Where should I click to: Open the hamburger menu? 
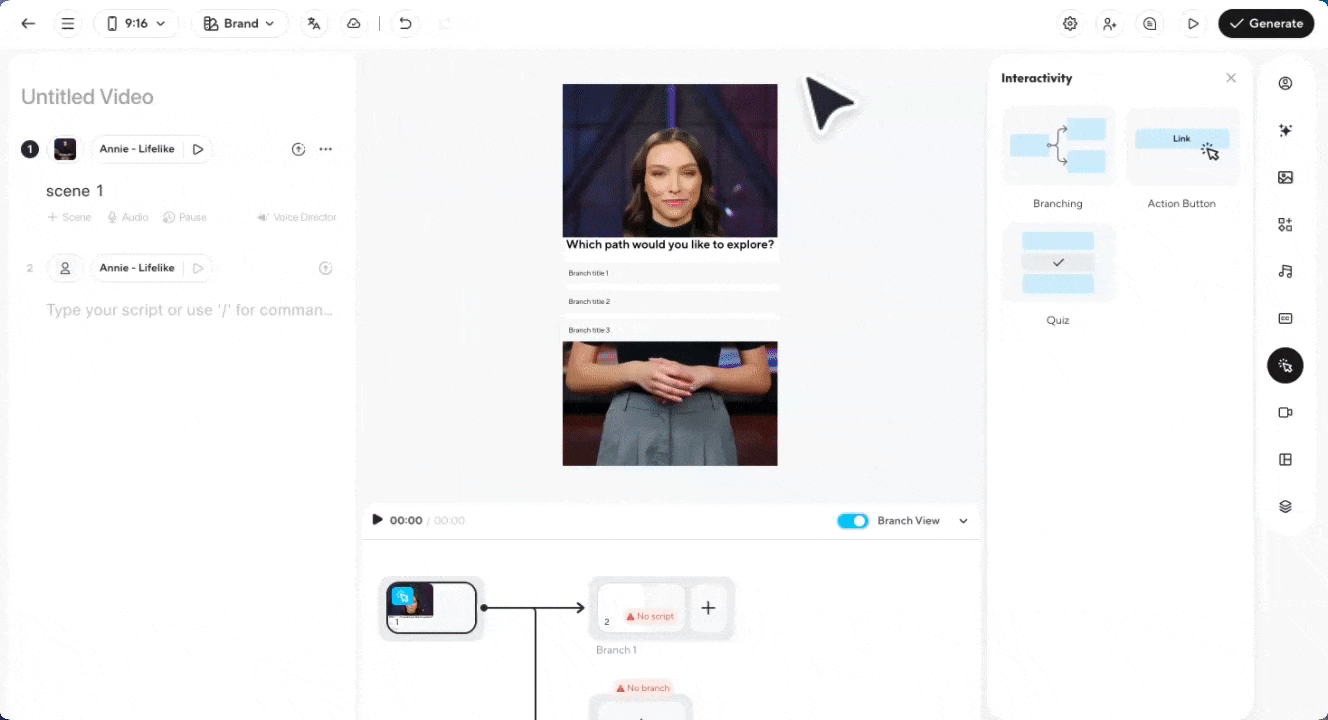tap(68, 23)
